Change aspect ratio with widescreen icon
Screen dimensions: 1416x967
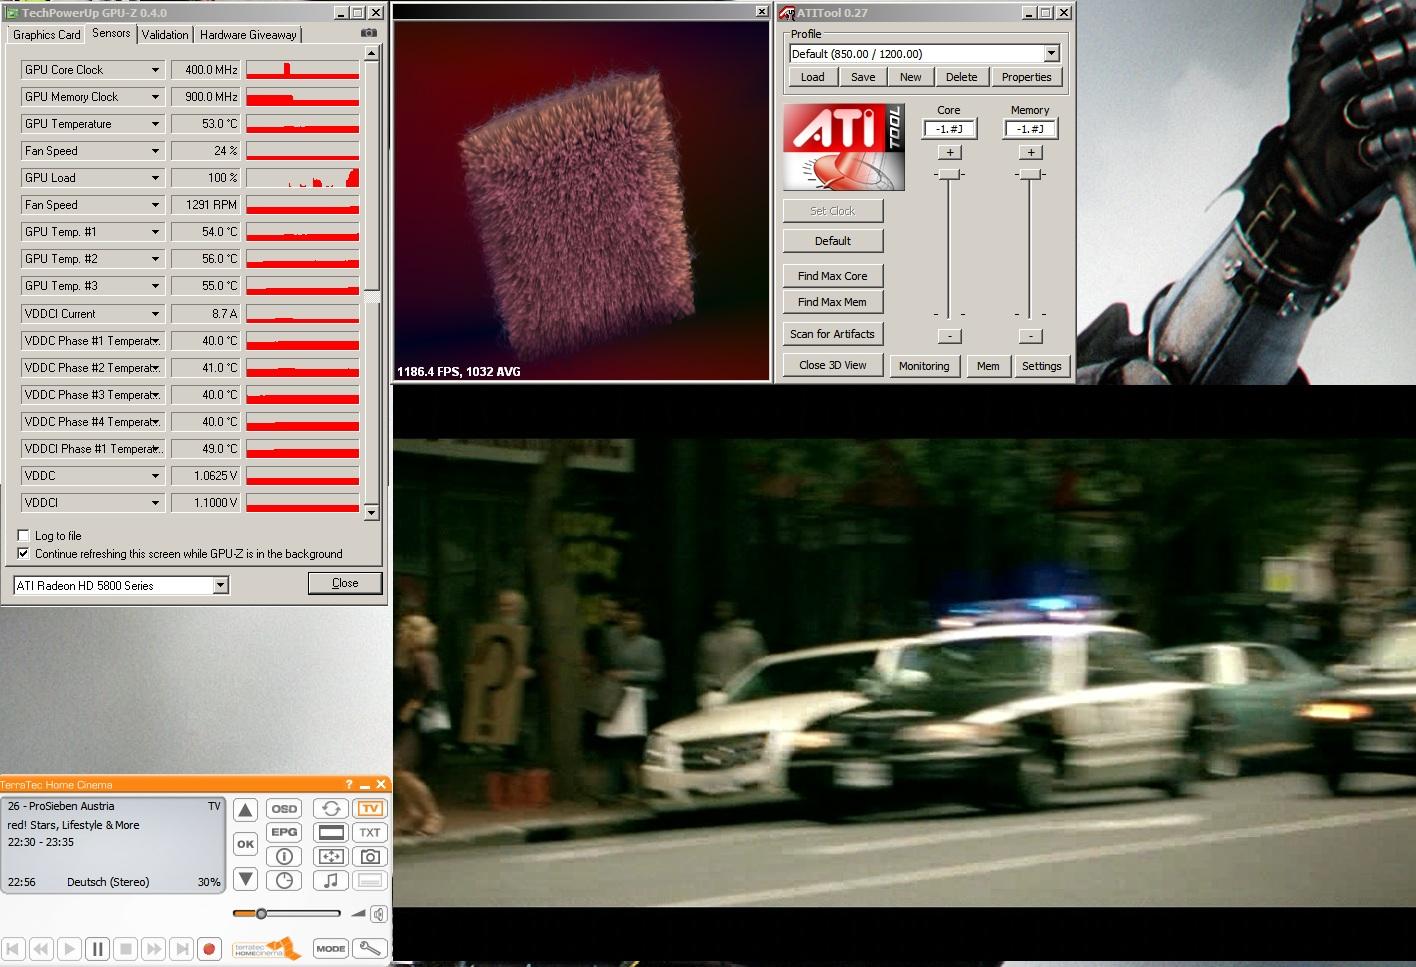click(x=331, y=832)
